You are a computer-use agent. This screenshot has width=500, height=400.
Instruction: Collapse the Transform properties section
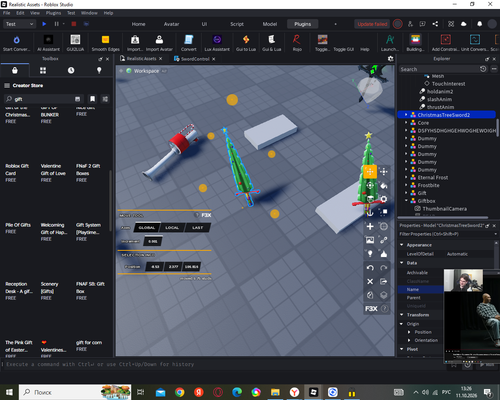point(402,315)
